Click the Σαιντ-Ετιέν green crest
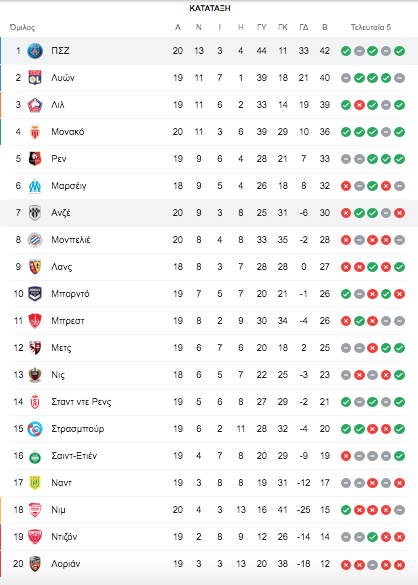The height and width of the screenshot is (585, 418). click(x=35, y=456)
